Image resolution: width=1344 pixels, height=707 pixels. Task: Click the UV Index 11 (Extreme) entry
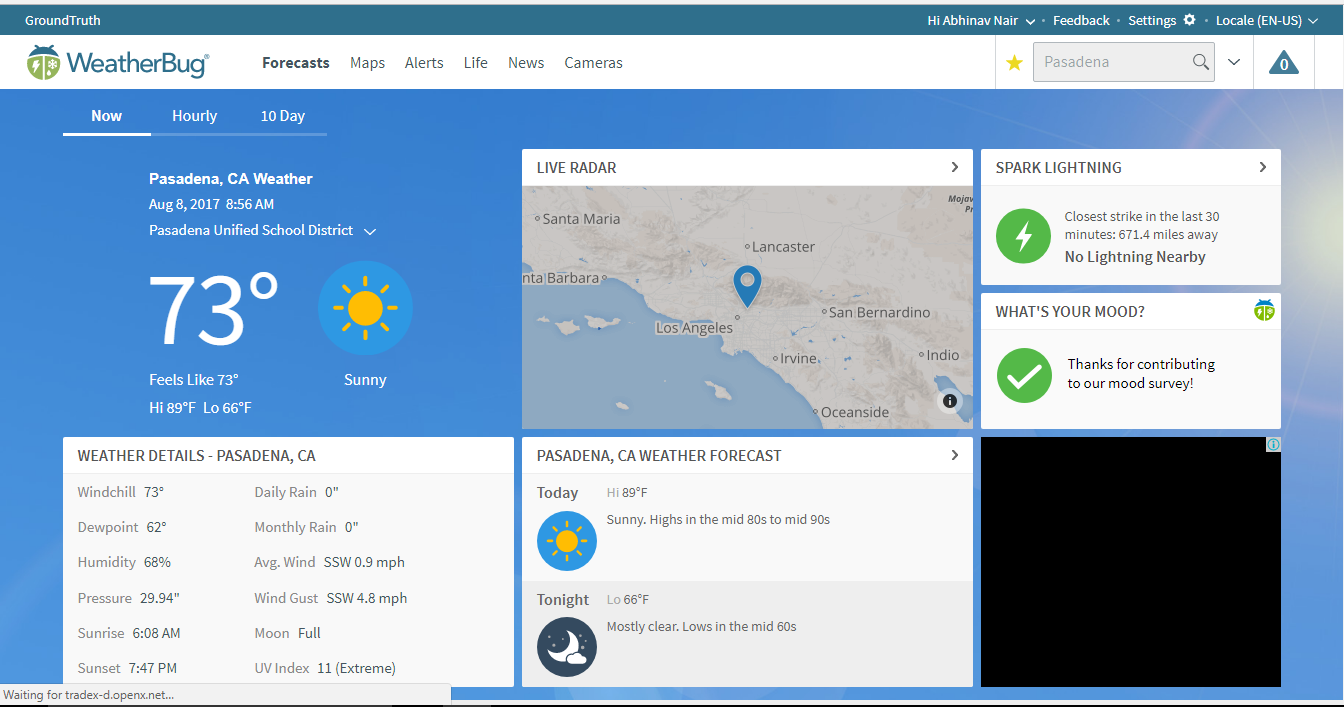tap(325, 668)
